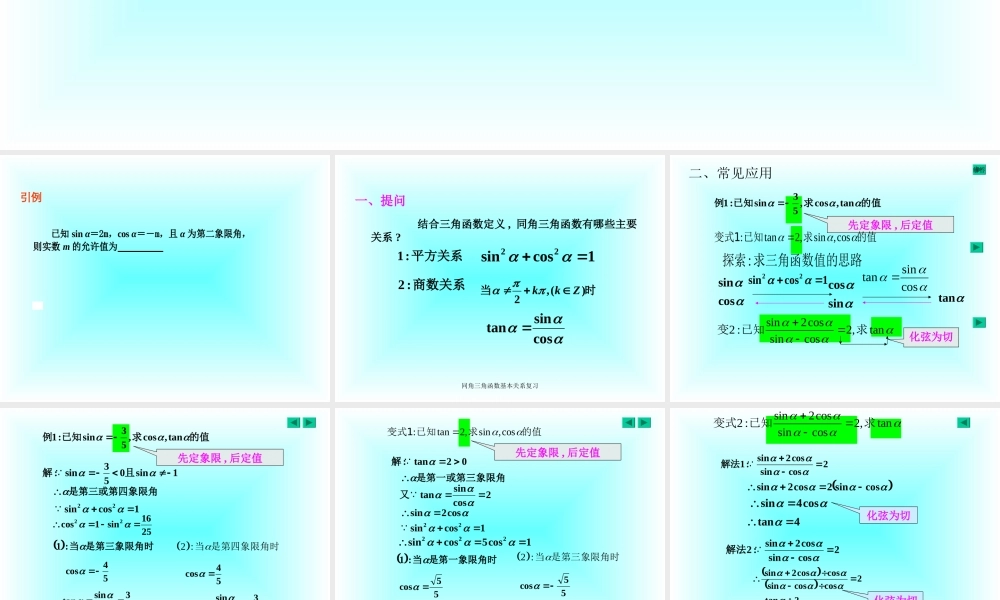Click (1):当α是第三象限角时 on 例1 slide
1000x600 pixels.
[x=103, y=546]
